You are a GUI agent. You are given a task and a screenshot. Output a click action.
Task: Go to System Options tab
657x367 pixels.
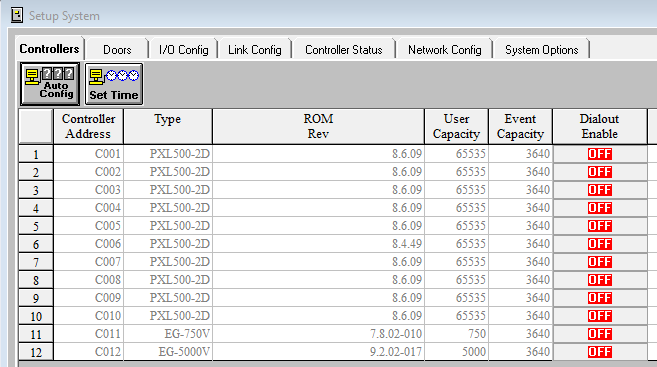point(541,50)
